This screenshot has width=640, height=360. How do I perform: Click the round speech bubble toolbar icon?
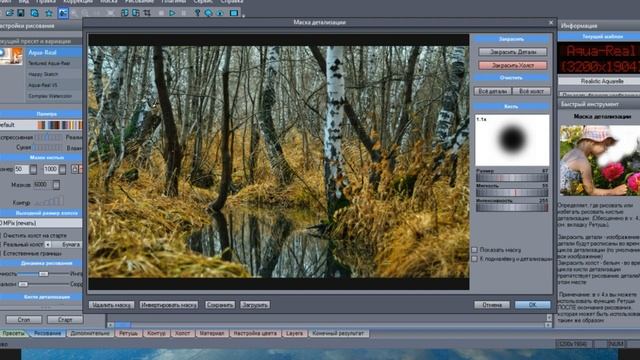click(x=209, y=13)
